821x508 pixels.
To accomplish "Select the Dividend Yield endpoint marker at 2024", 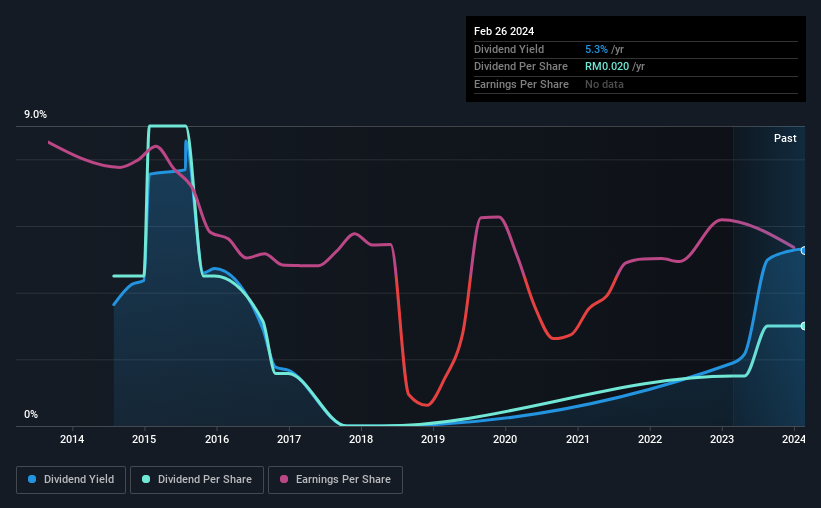I will [x=804, y=251].
